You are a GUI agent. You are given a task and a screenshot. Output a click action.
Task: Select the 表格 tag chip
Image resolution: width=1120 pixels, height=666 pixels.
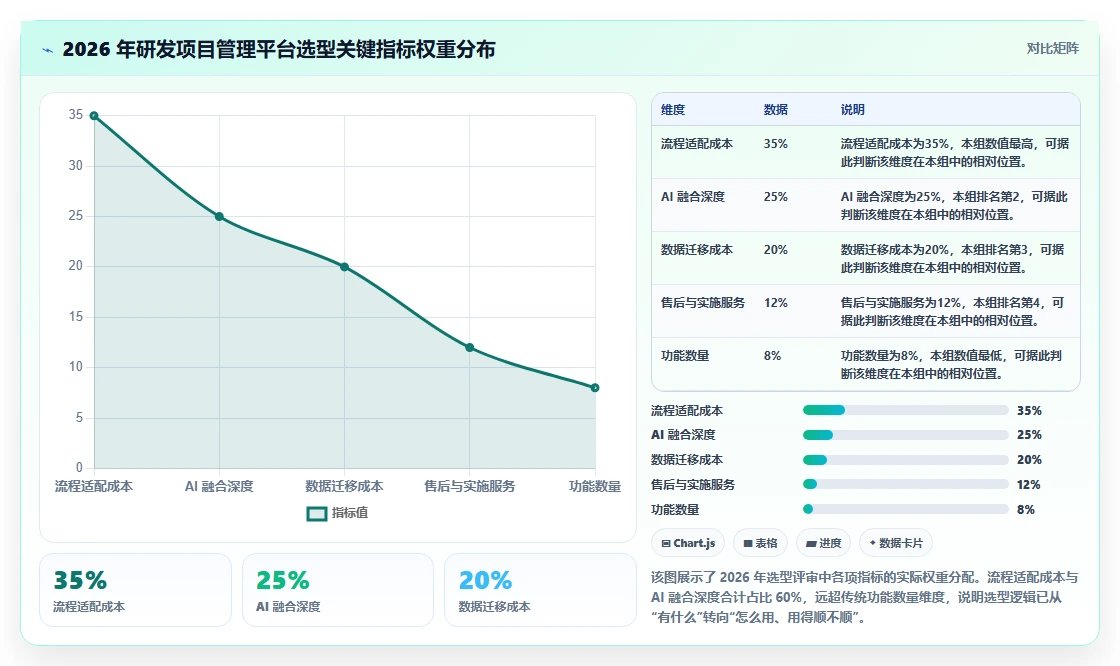click(x=760, y=543)
